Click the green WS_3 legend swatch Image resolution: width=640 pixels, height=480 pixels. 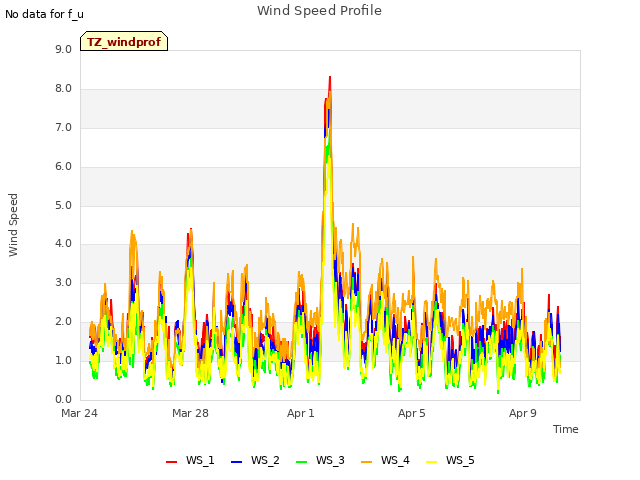(x=301, y=462)
